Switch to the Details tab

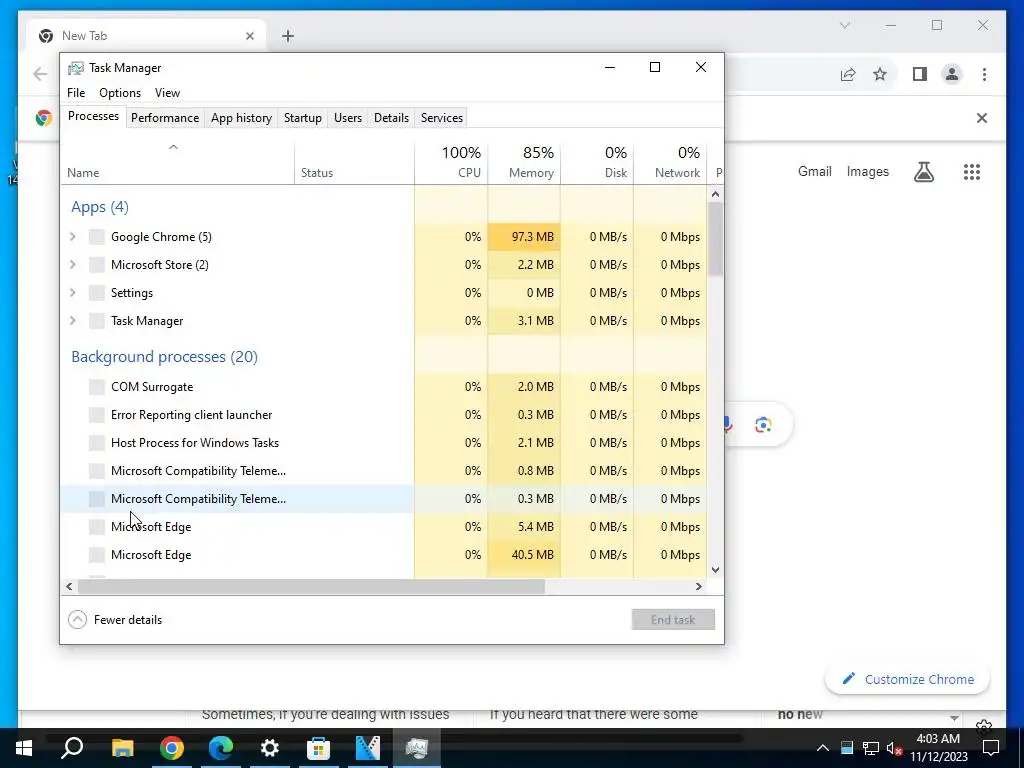tap(391, 118)
